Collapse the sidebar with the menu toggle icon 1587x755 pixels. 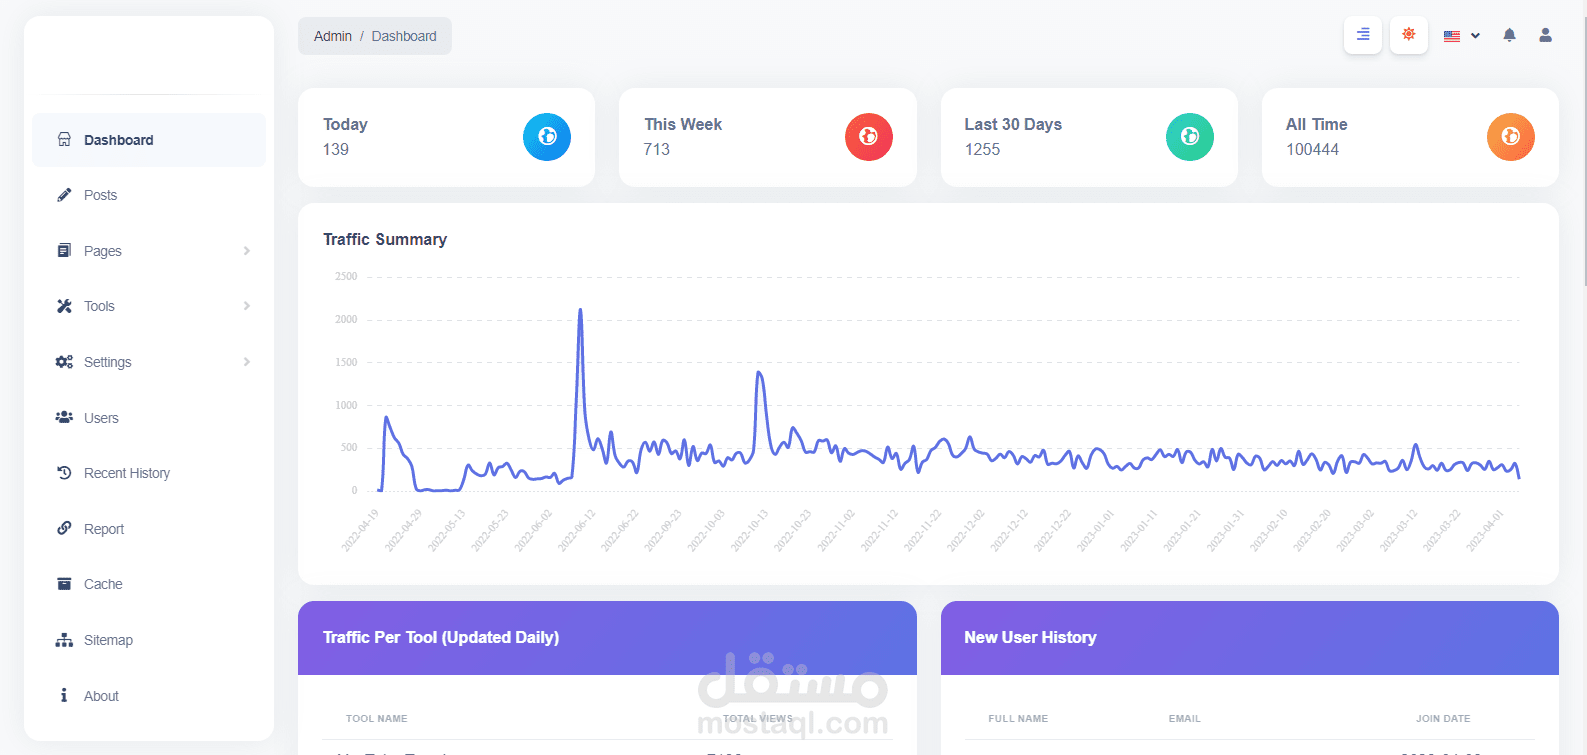[x=1363, y=35]
